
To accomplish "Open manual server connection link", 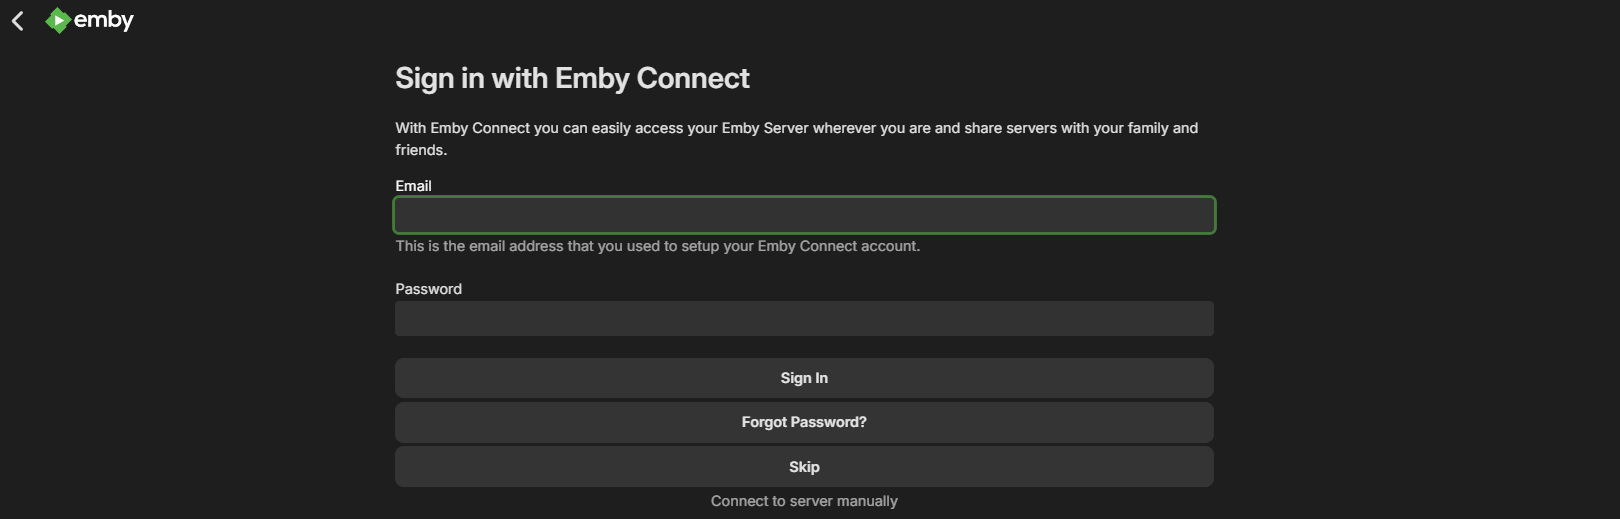I will tap(804, 501).
